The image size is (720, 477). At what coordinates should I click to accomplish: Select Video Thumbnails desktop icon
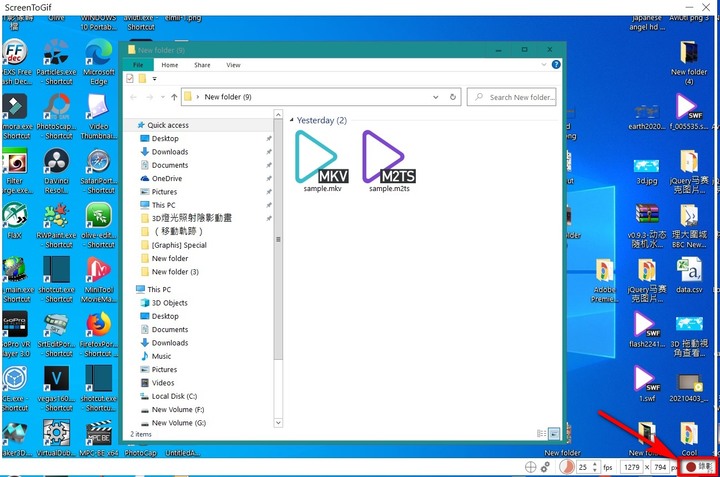[99, 117]
